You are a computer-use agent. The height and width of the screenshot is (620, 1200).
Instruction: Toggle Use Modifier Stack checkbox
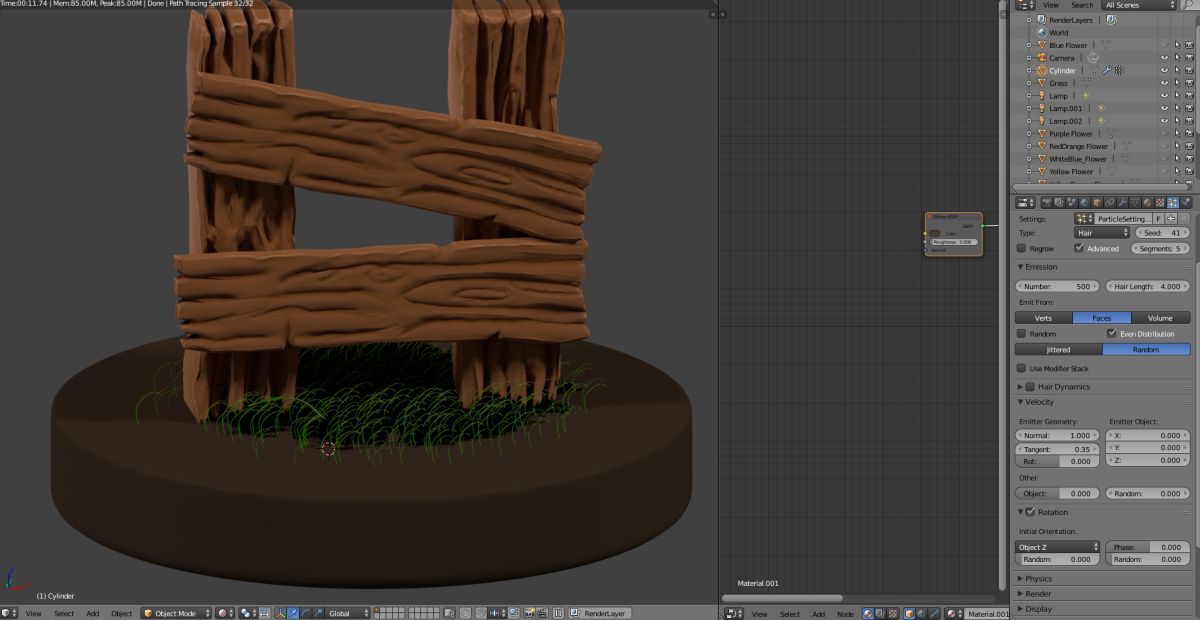pyautogui.click(x=1021, y=368)
